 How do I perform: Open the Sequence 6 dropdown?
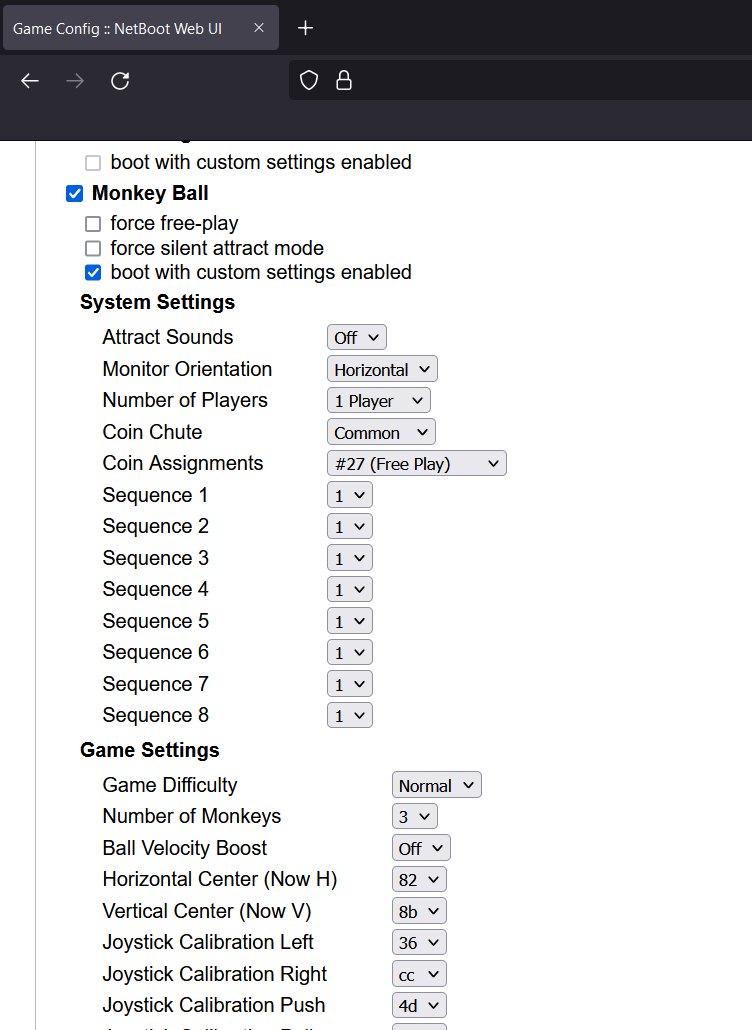(349, 652)
